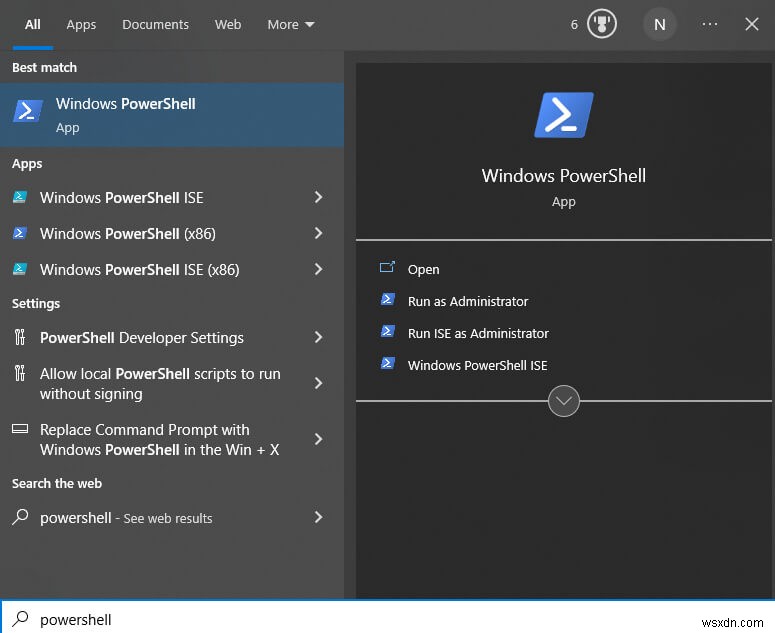
Task: Expand powershell web results arrow
Action: pos(319,517)
